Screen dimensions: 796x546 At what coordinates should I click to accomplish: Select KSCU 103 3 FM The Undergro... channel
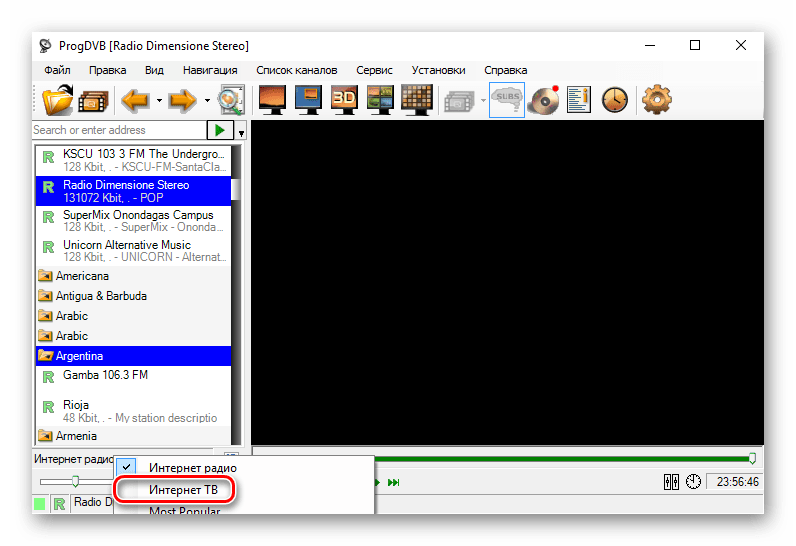pyautogui.click(x=134, y=160)
